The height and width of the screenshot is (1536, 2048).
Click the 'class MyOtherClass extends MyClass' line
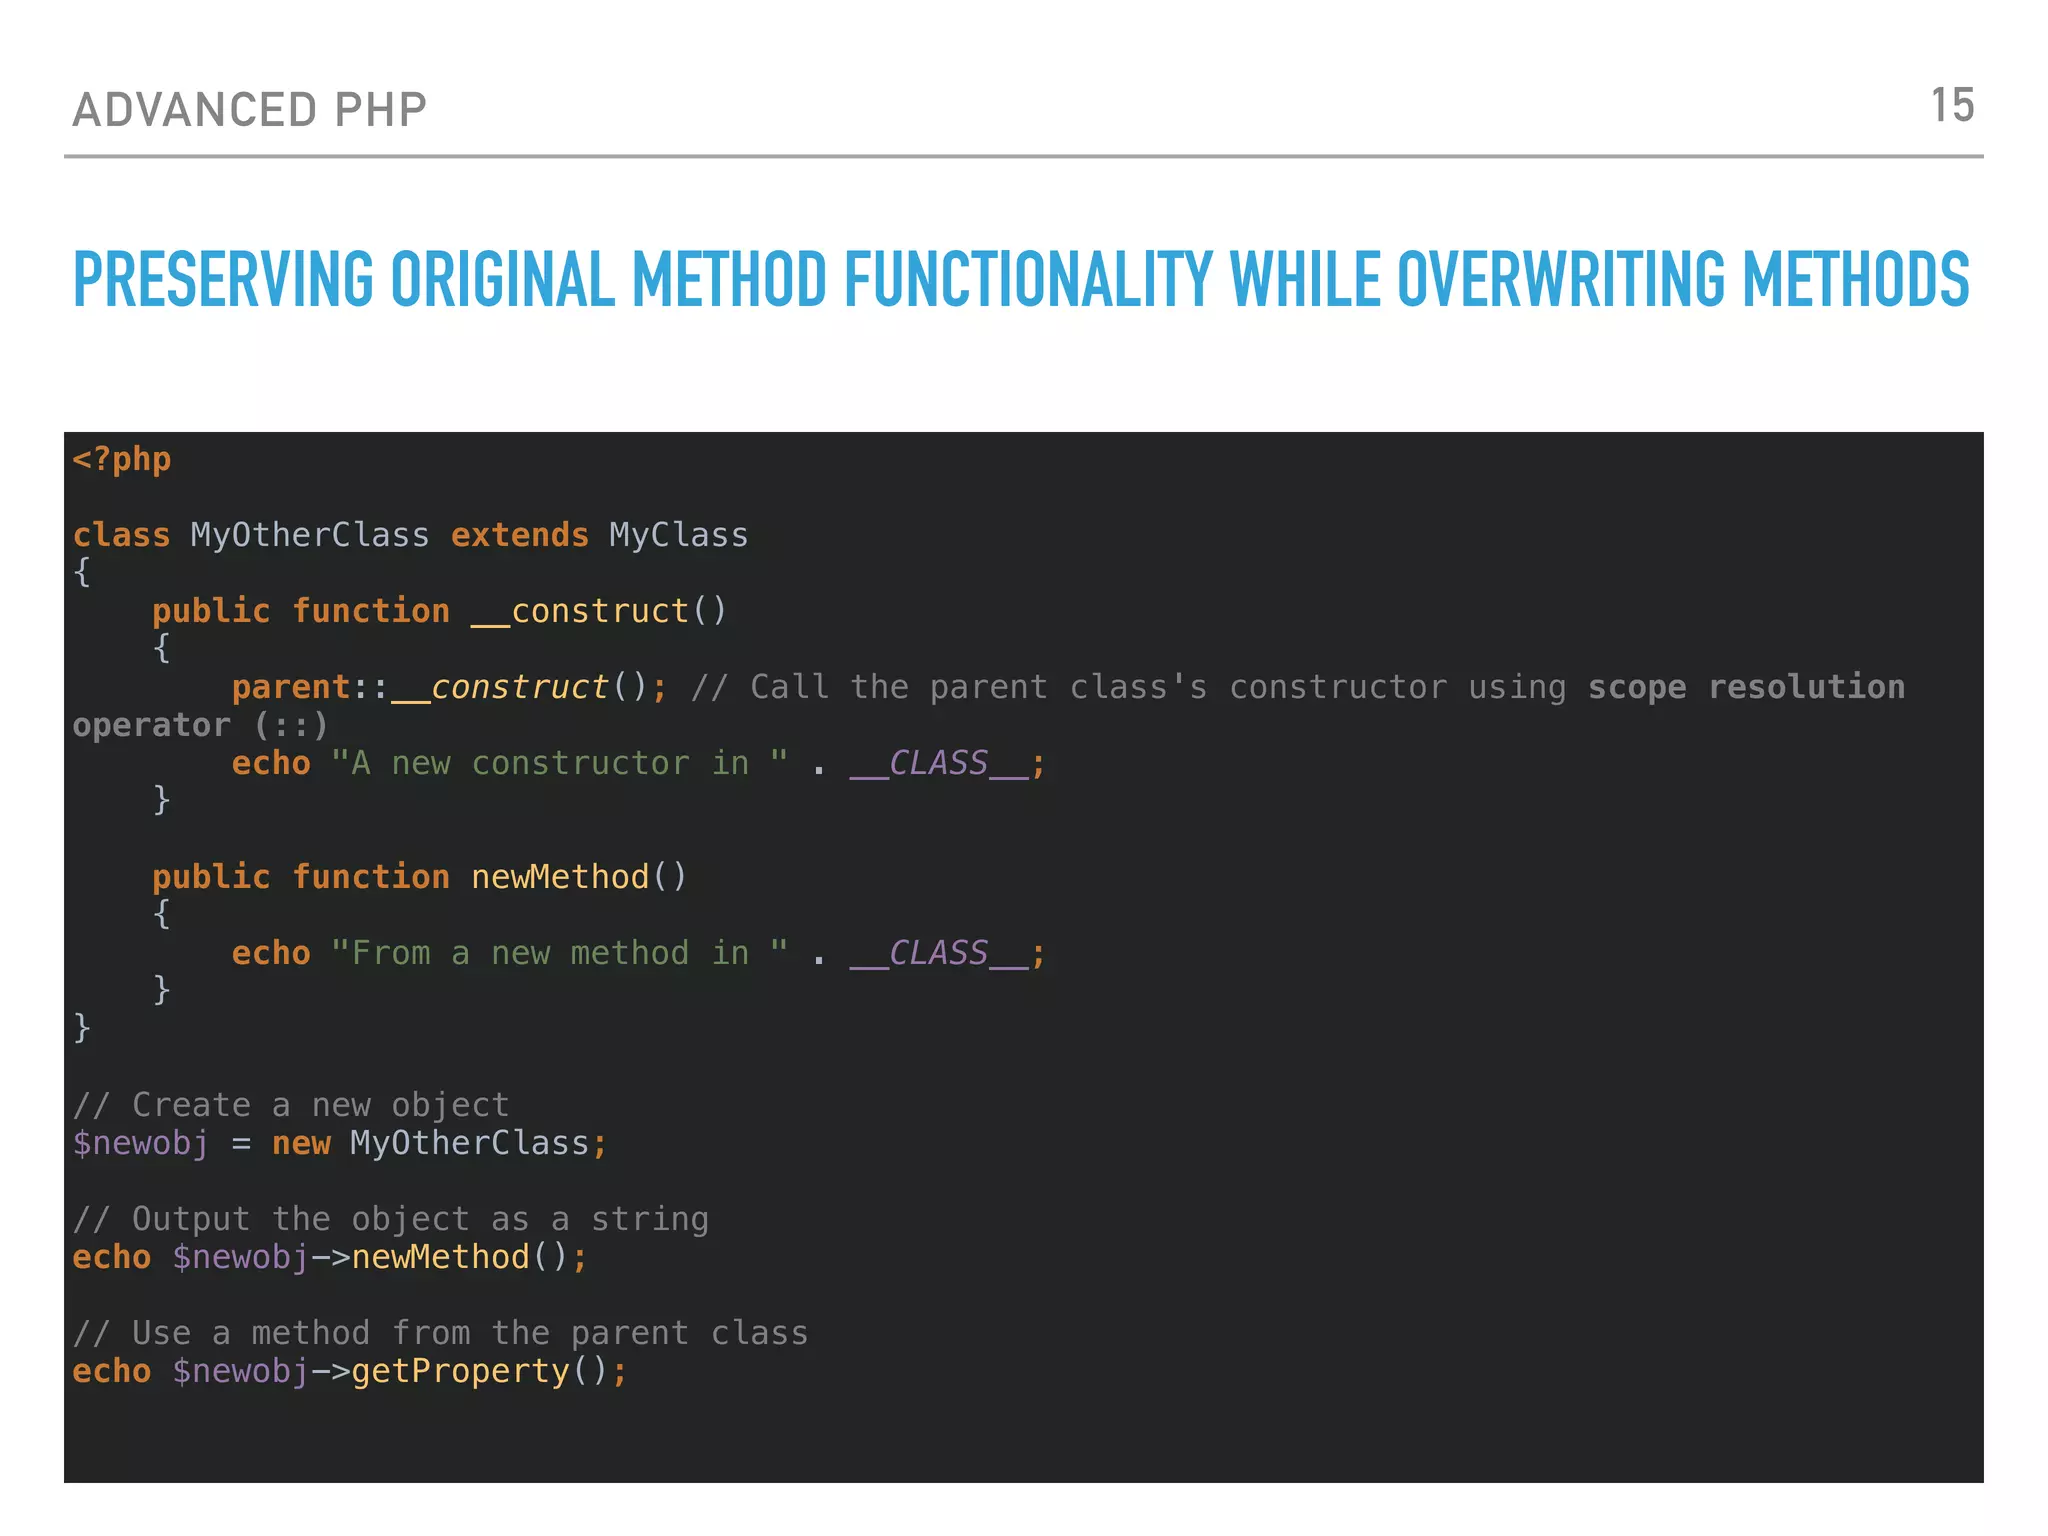410,535
